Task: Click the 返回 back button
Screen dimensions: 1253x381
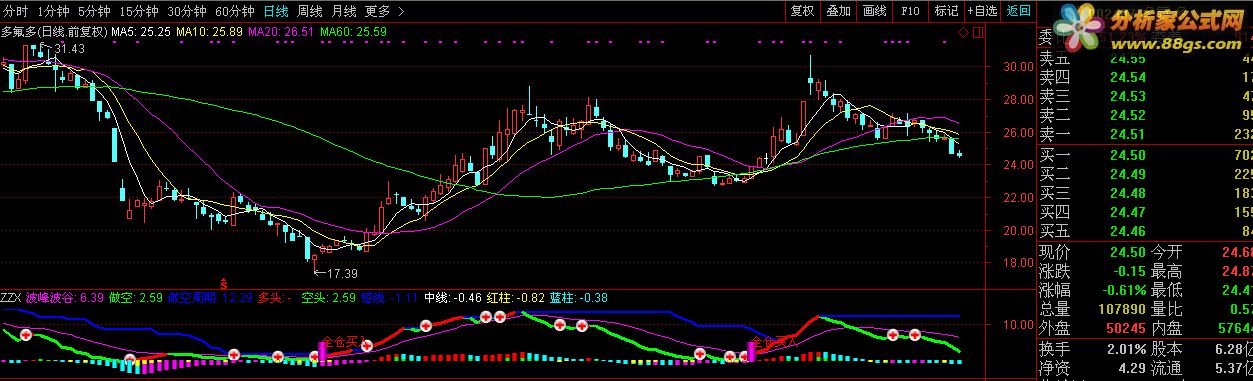Action: pos(1018,11)
